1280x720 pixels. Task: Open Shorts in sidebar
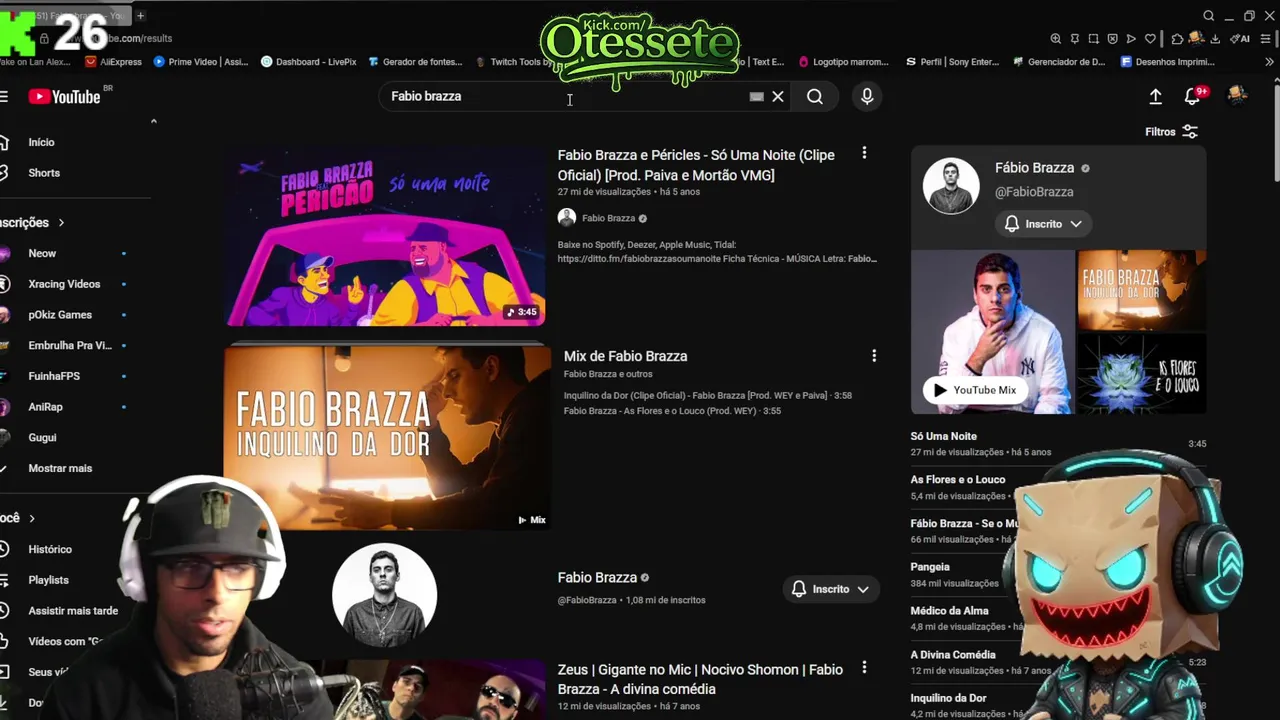(x=44, y=173)
